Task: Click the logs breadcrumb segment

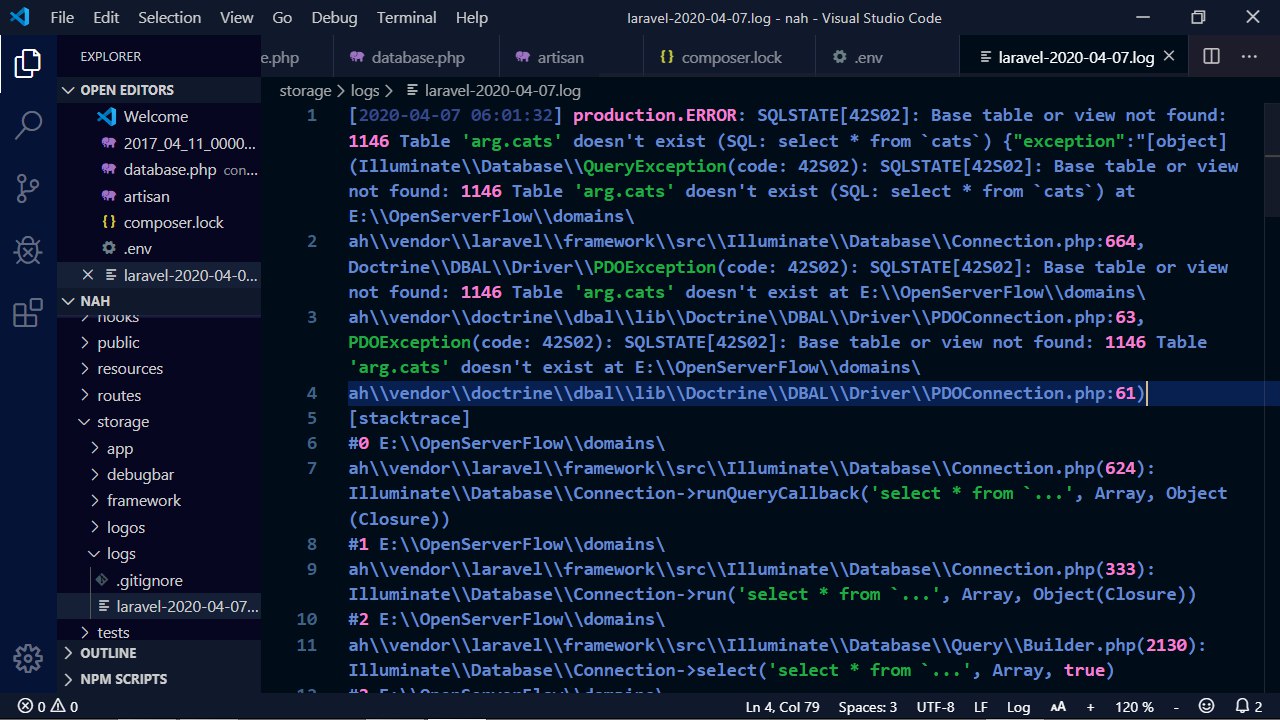Action: 365,90
